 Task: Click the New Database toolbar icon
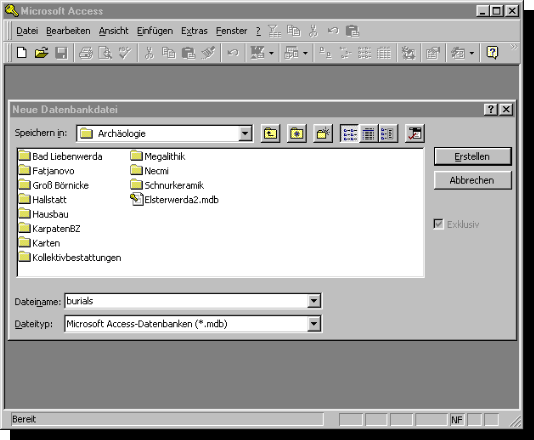point(22,53)
